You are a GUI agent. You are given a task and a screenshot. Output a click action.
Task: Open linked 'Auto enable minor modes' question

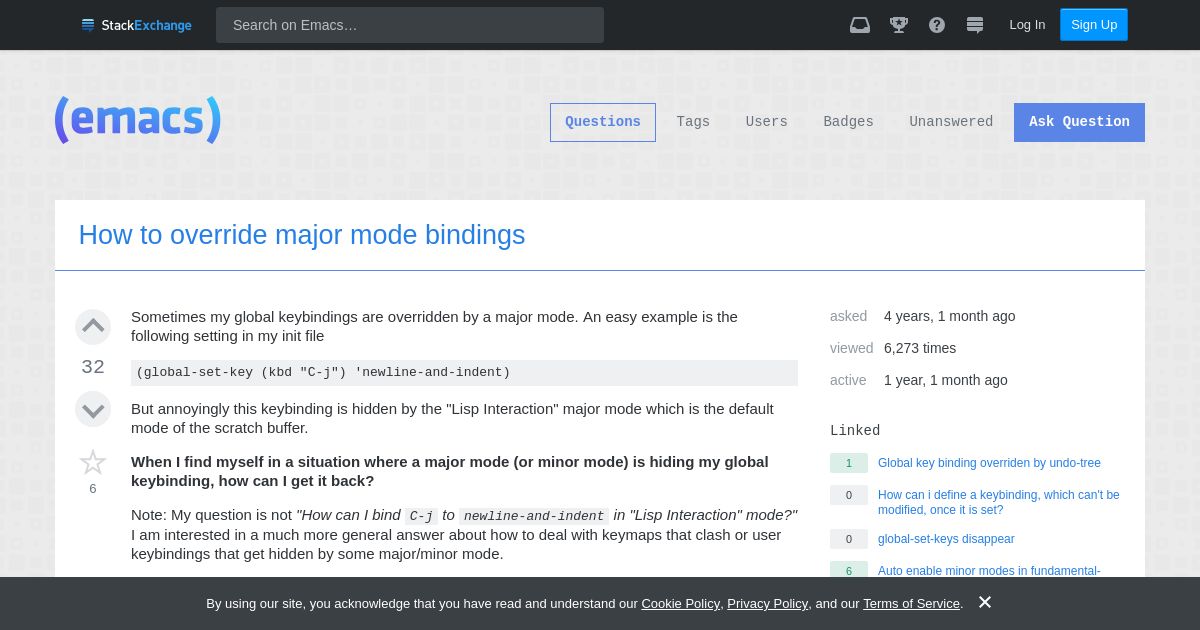[989, 571]
